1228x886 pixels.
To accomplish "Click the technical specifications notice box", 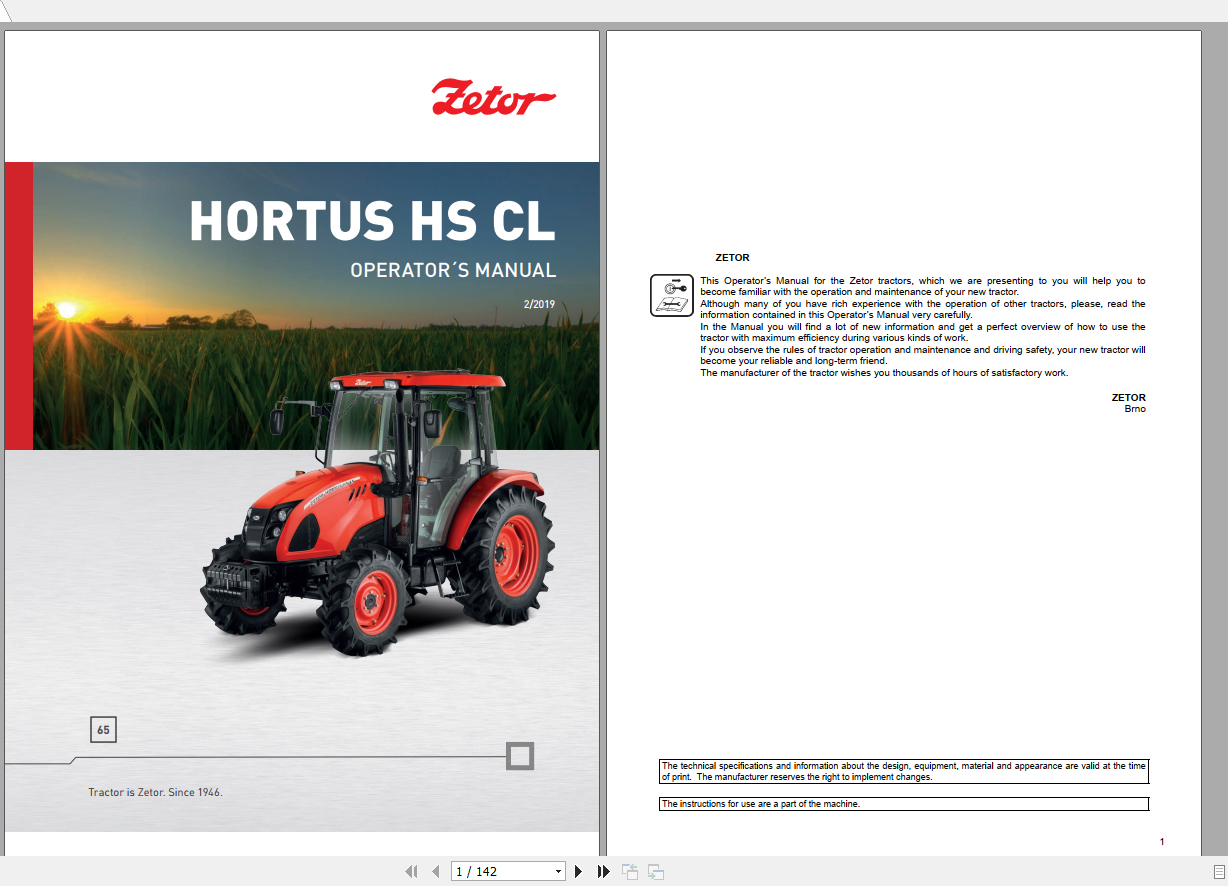I will (x=904, y=772).
